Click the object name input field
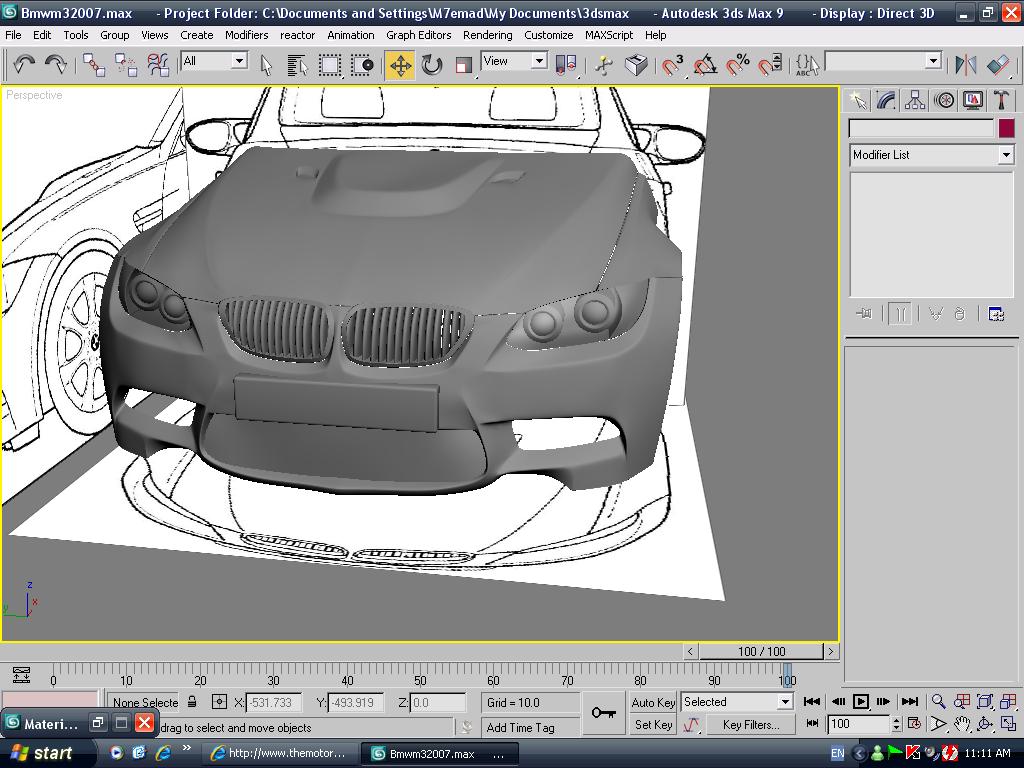The height and width of the screenshot is (768, 1024). point(921,128)
